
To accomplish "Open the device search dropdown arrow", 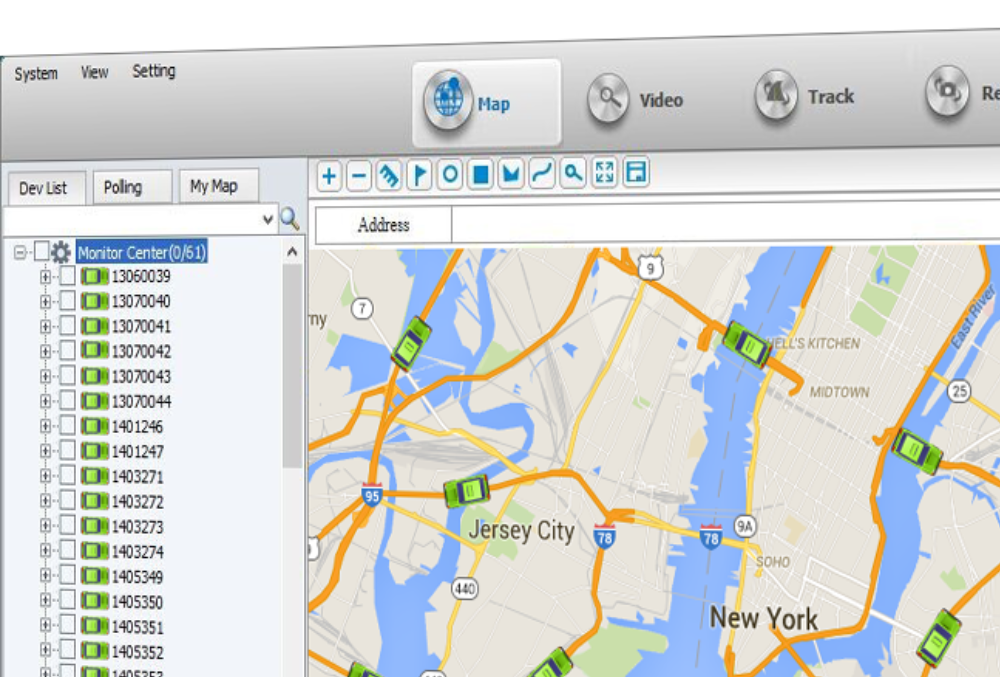I will click(x=268, y=219).
